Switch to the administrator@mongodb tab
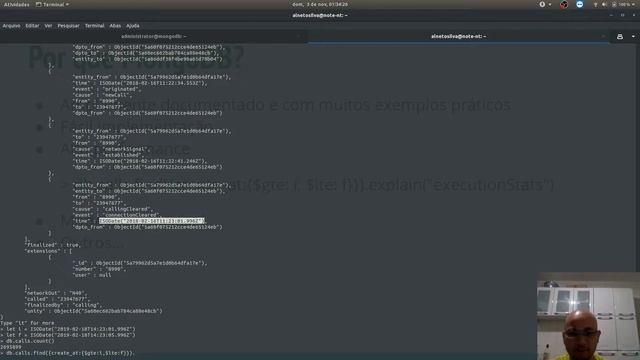The height and width of the screenshot is (360, 640). pos(153,36)
